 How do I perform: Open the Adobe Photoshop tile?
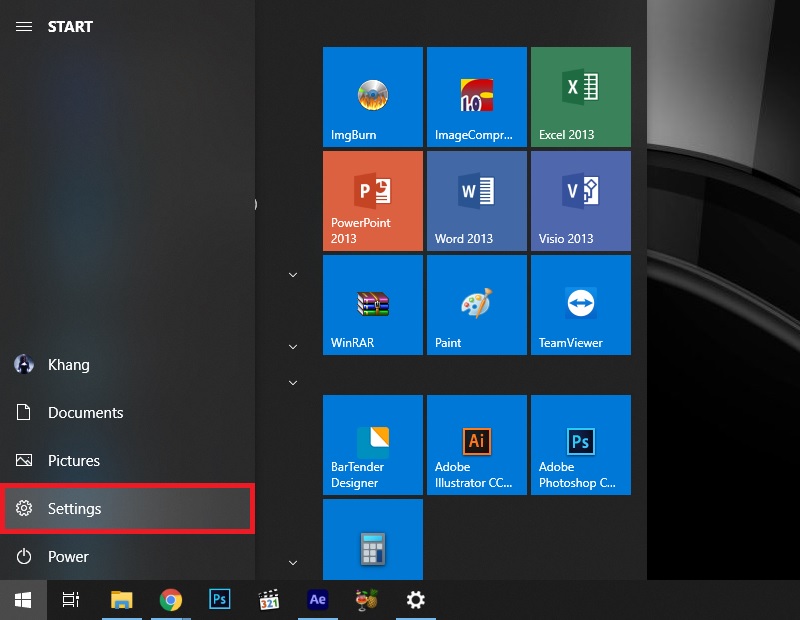[581, 445]
